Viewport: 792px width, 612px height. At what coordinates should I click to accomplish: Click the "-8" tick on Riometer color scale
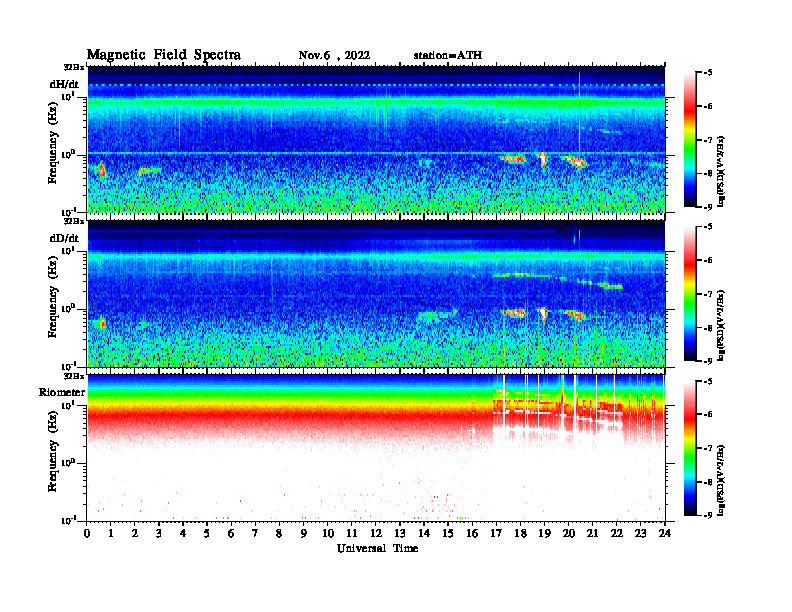708,482
